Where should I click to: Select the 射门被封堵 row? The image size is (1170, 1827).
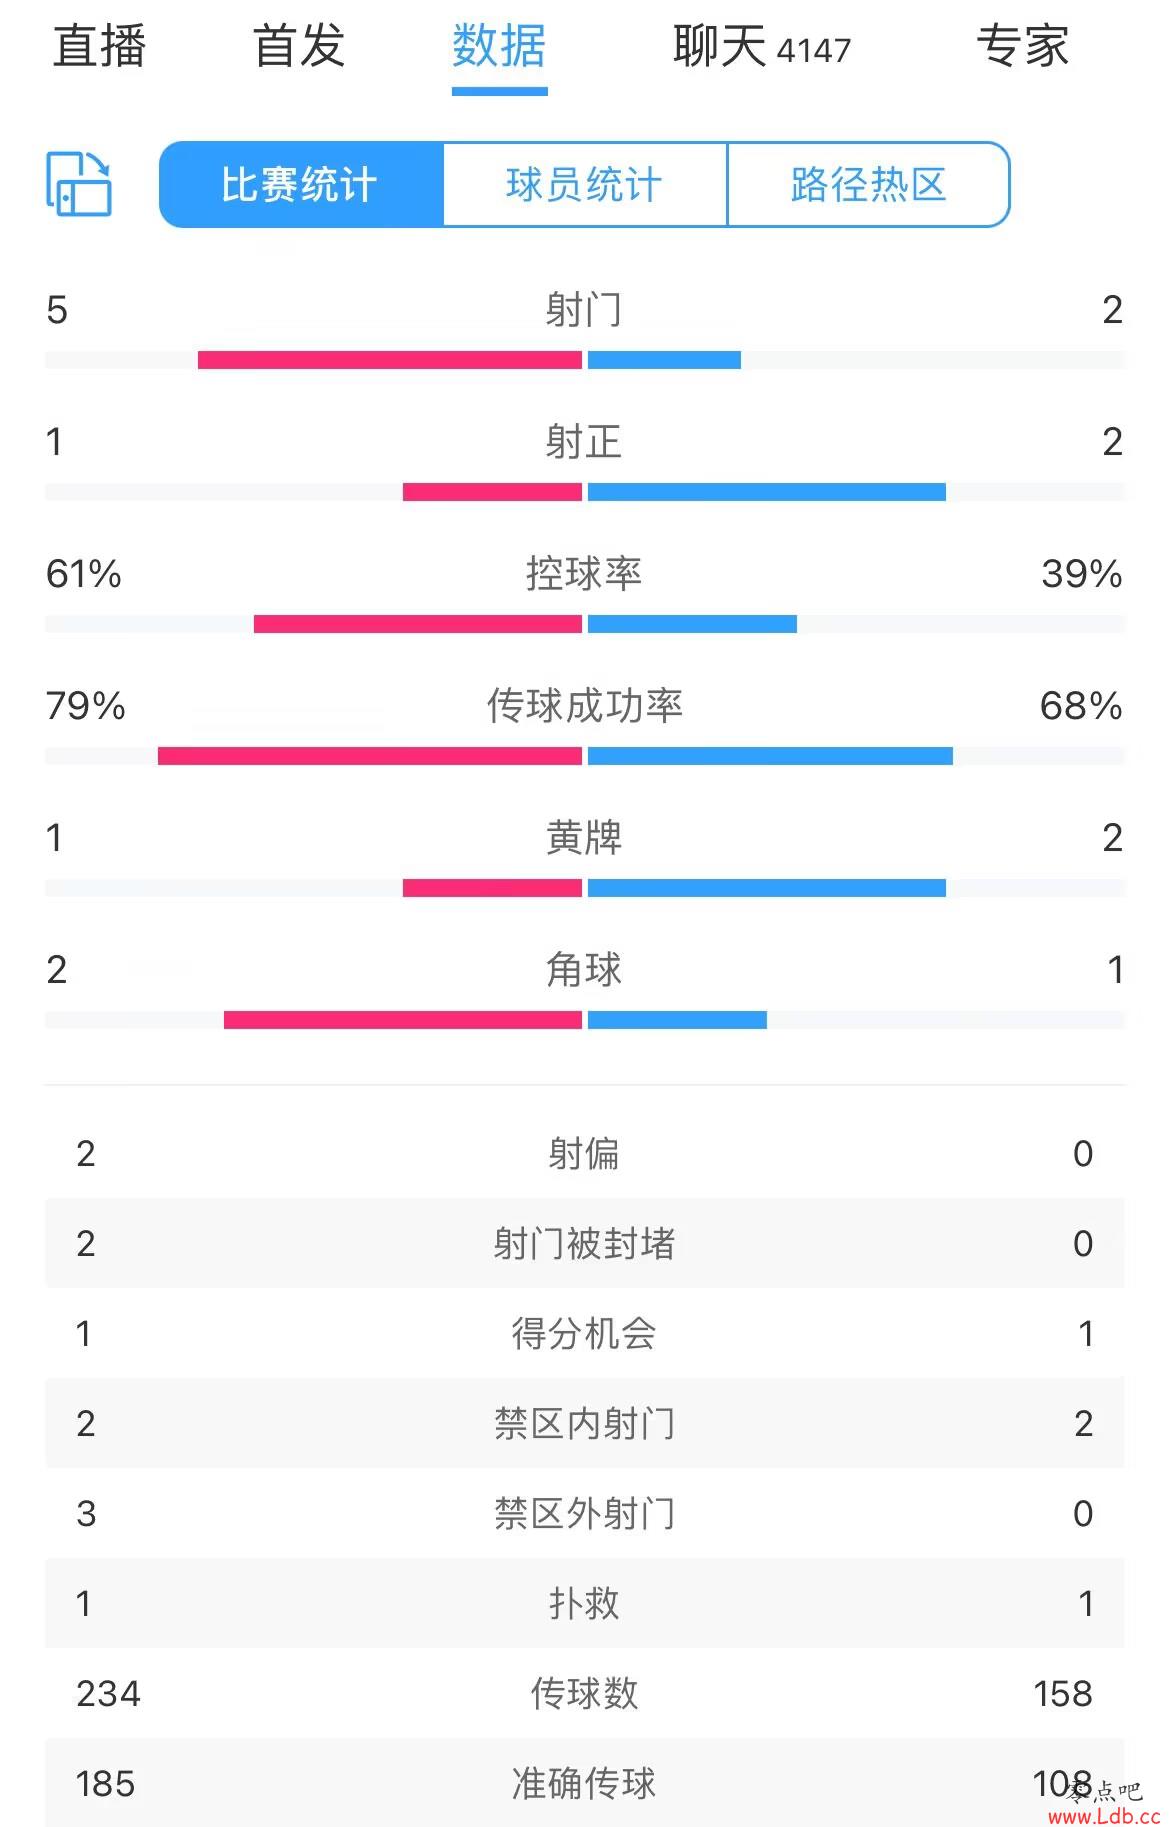(x=585, y=1243)
